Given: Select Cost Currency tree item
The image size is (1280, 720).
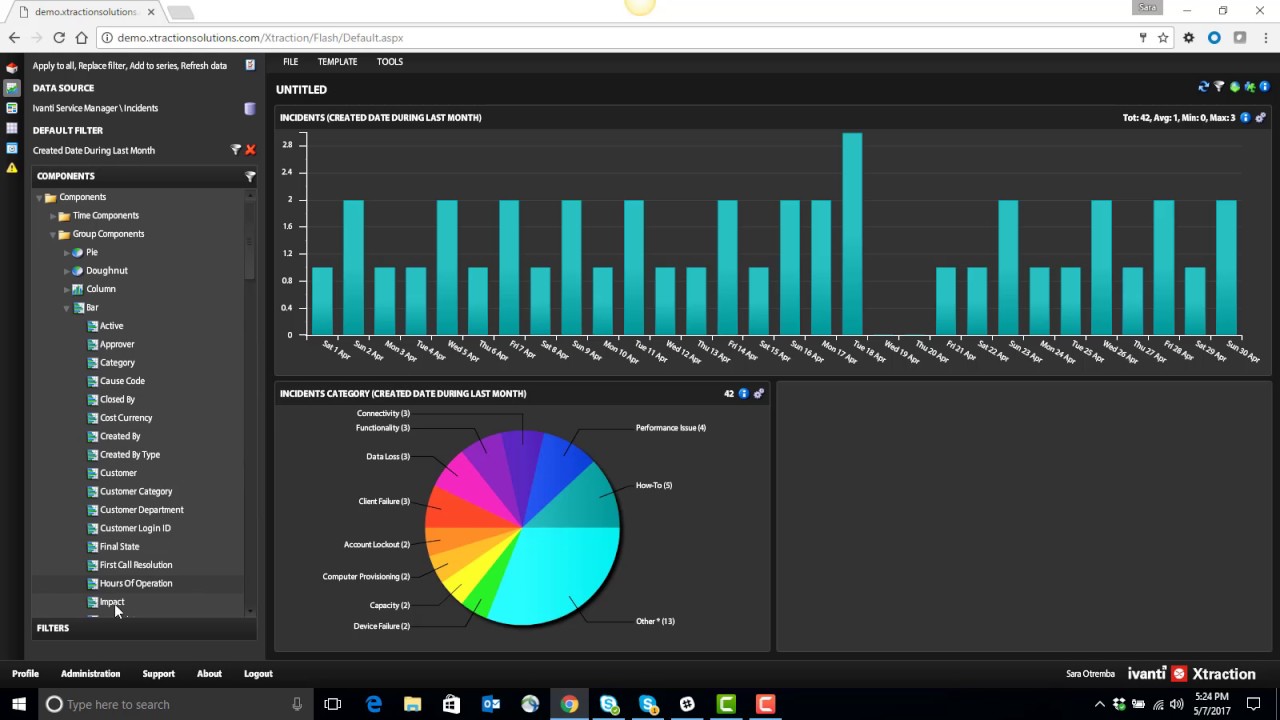Looking at the screenshot, I should pos(126,418).
